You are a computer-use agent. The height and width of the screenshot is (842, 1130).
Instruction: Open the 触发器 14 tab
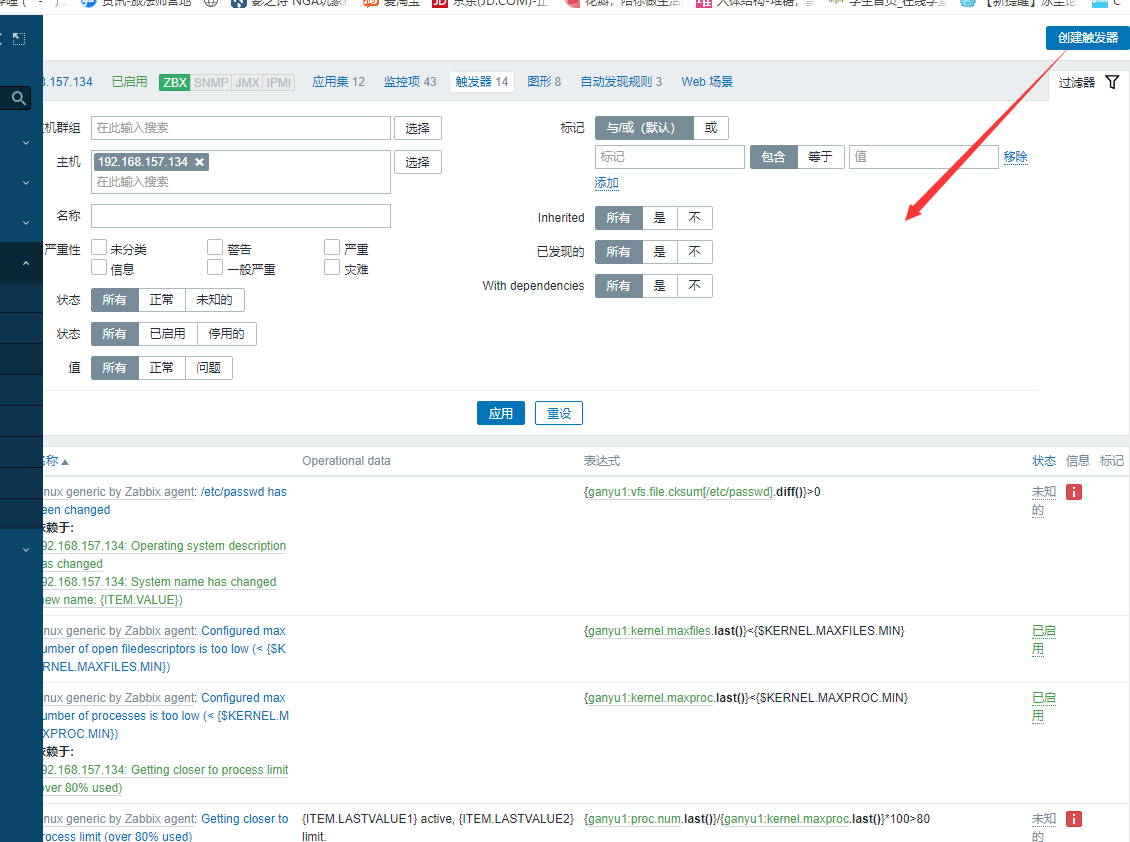481,82
